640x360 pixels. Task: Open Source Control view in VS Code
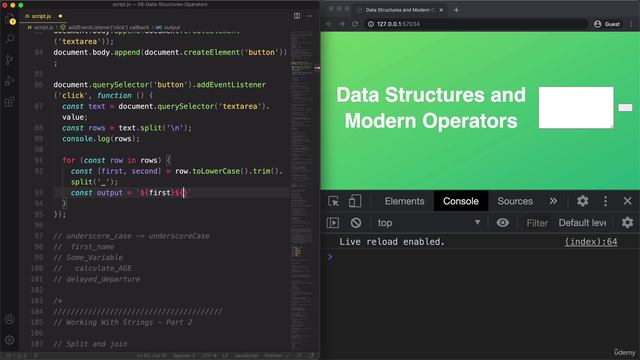(10, 60)
